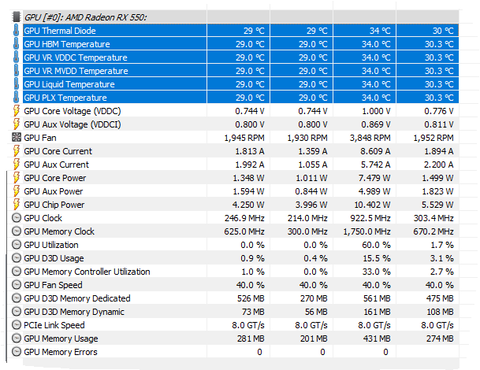This screenshot has height=370, width=480.
Task: Click the thermometer icon for GPU VR MVDD Temperature
Action: pos(16,70)
